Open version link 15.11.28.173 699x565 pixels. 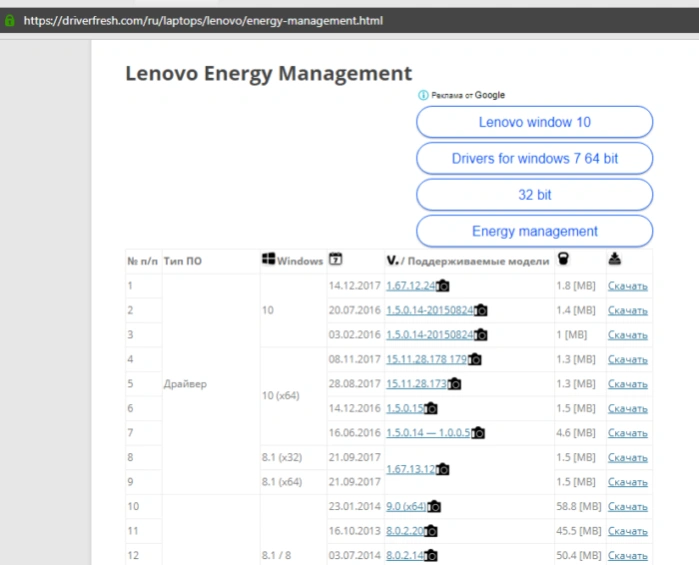coord(416,384)
